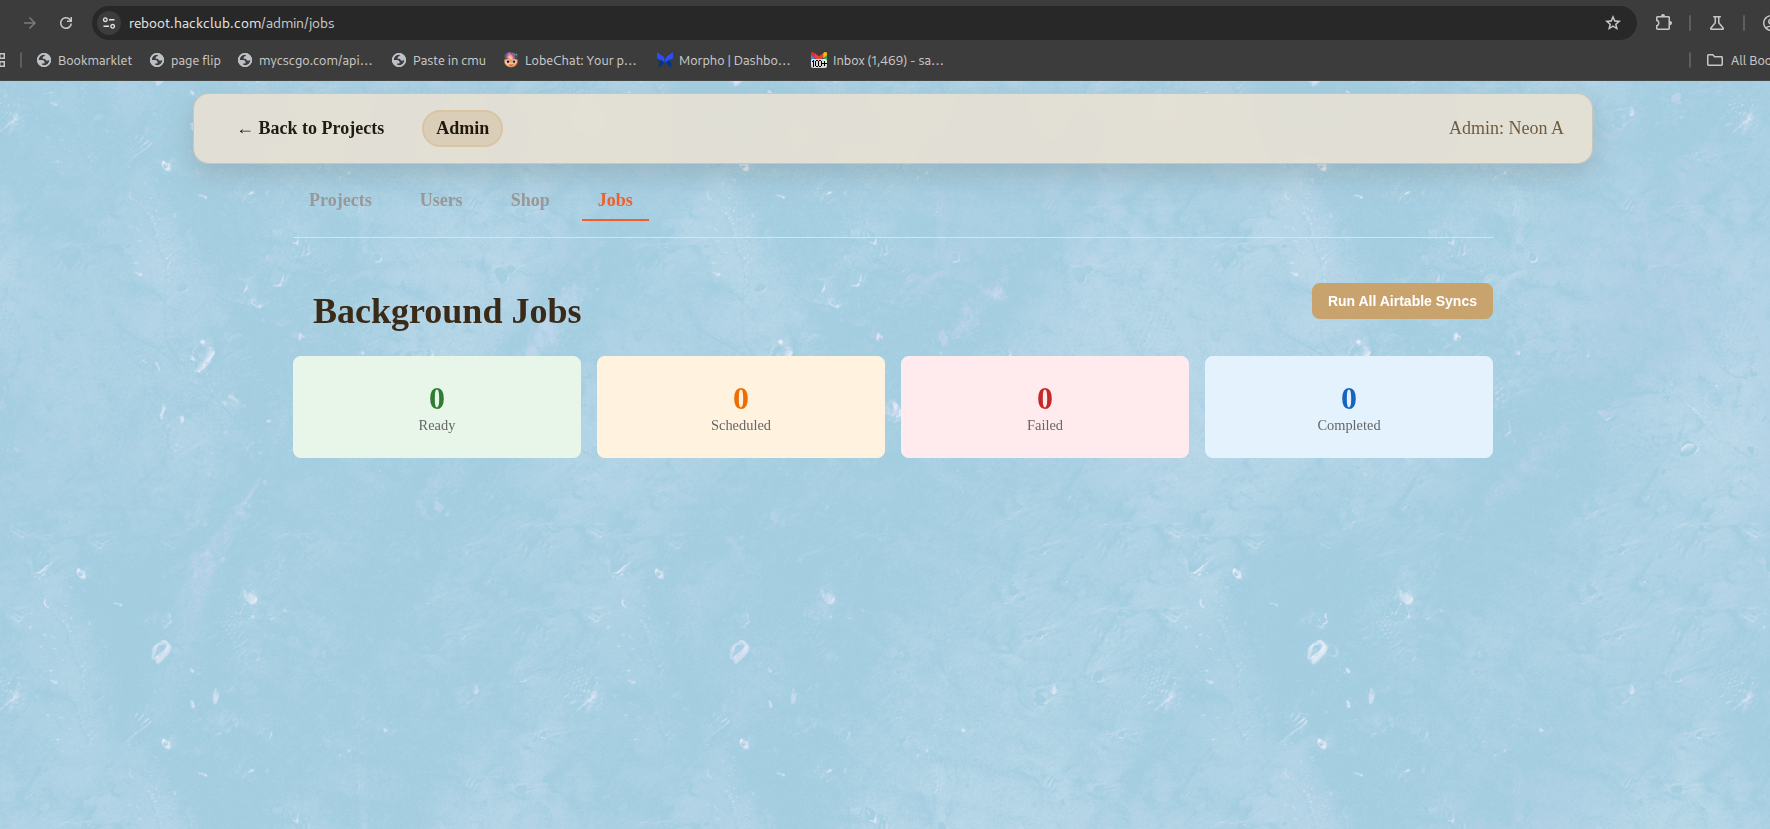
Task: Select the Failed jobs card
Action: (1044, 407)
